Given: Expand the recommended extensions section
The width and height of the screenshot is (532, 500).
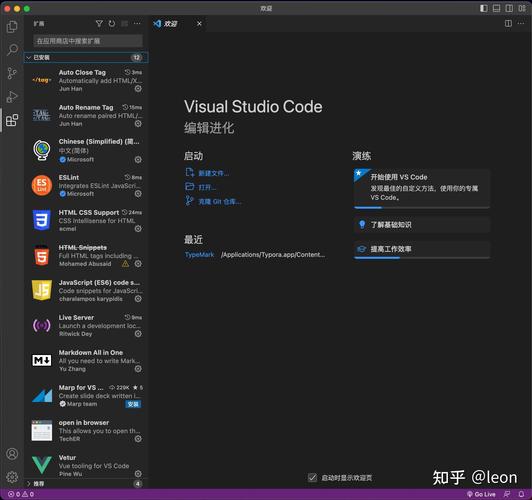Looking at the screenshot, I should (86, 484).
